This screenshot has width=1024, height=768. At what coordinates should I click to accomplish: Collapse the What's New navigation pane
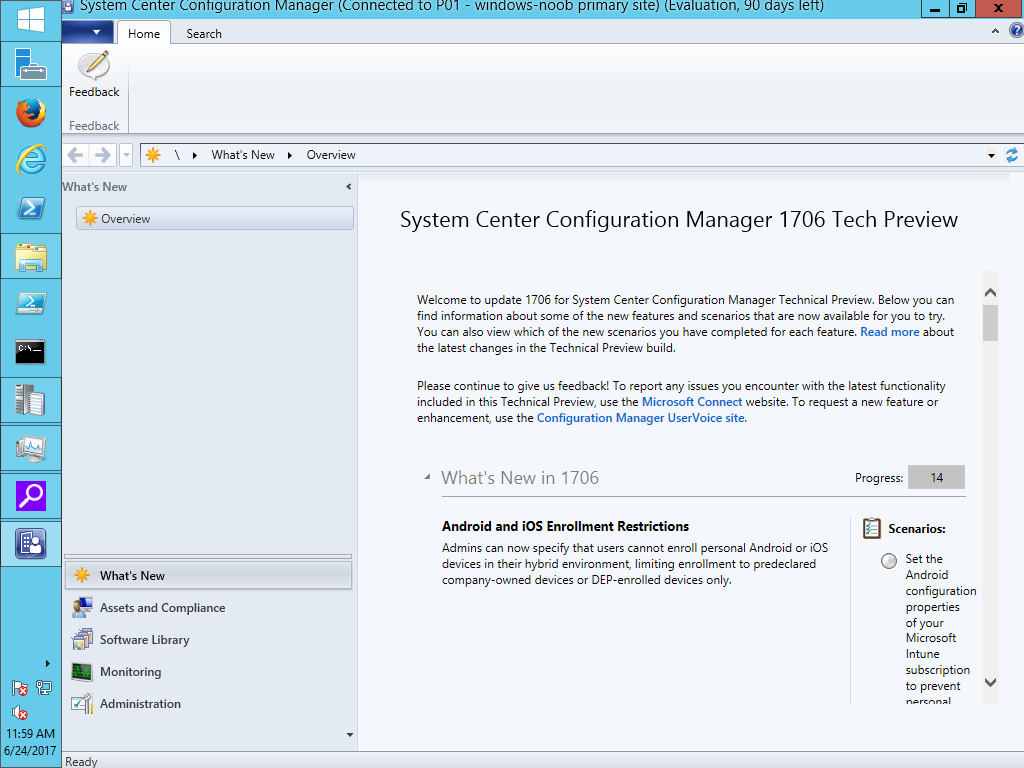coord(349,187)
